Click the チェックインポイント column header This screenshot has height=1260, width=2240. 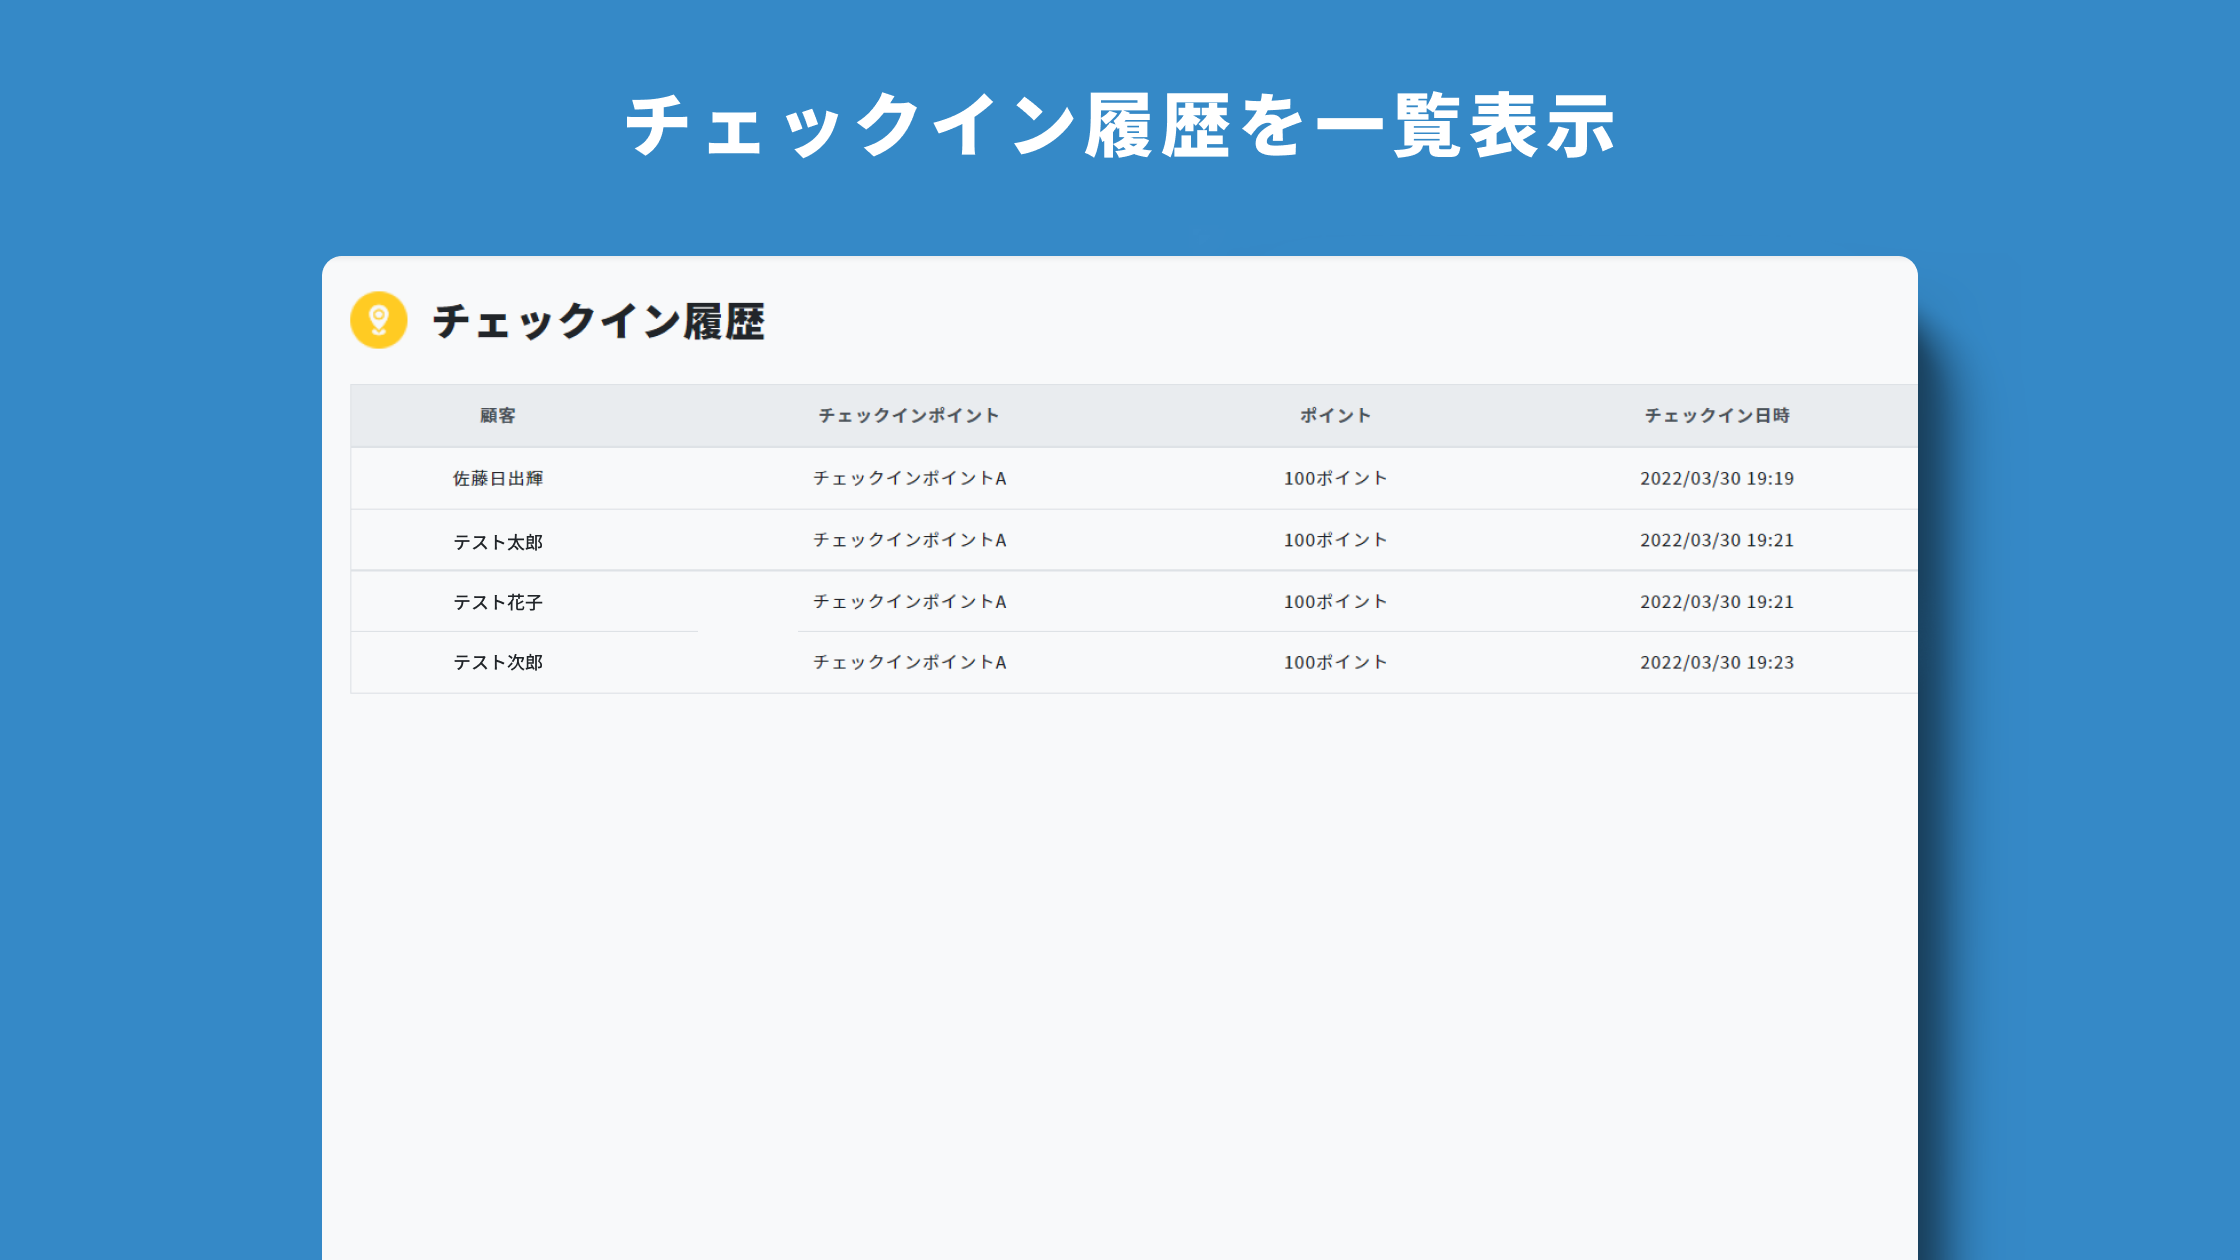tap(908, 416)
